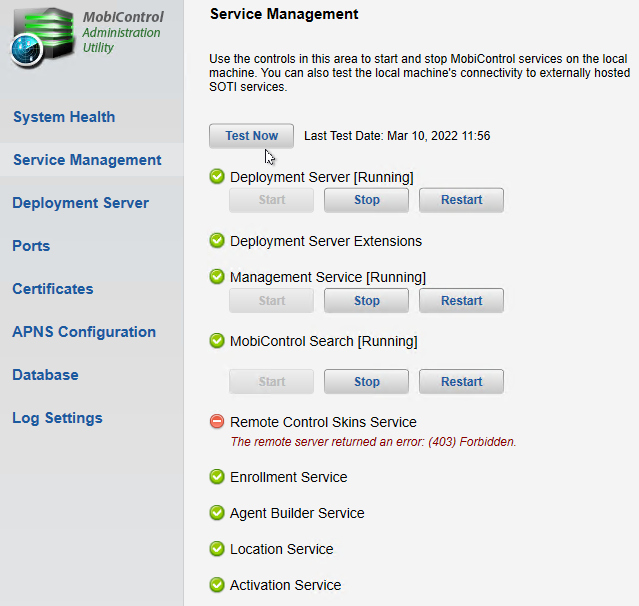Screen dimensions: 639x606
Task: Click green status icon for Management Service
Action: 217,277
